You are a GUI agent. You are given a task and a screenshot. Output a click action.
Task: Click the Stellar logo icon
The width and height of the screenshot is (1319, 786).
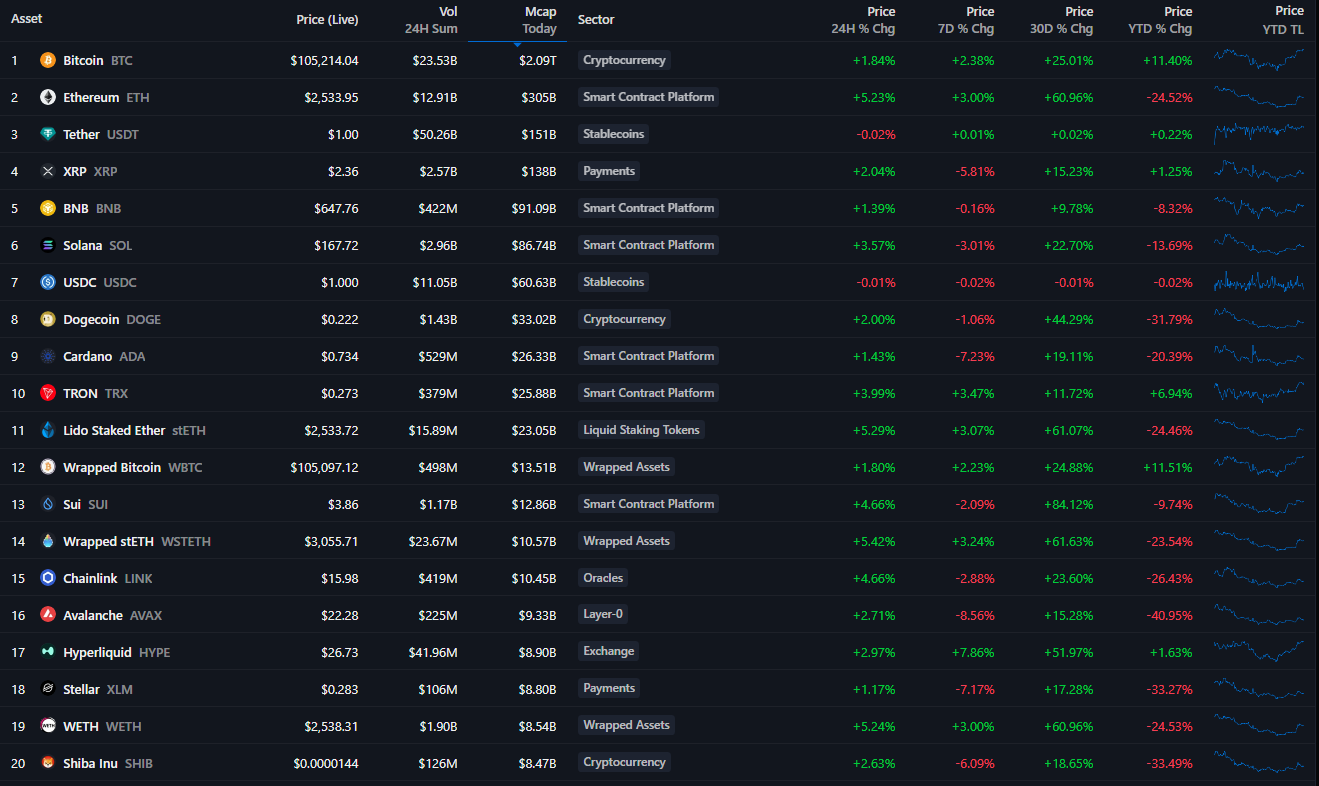pos(47,689)
